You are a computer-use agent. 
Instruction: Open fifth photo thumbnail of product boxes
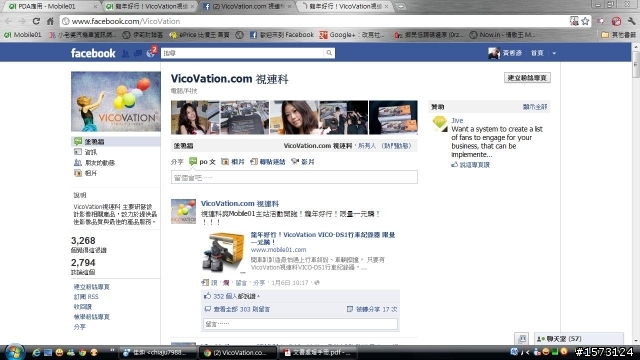click(393, 118)
